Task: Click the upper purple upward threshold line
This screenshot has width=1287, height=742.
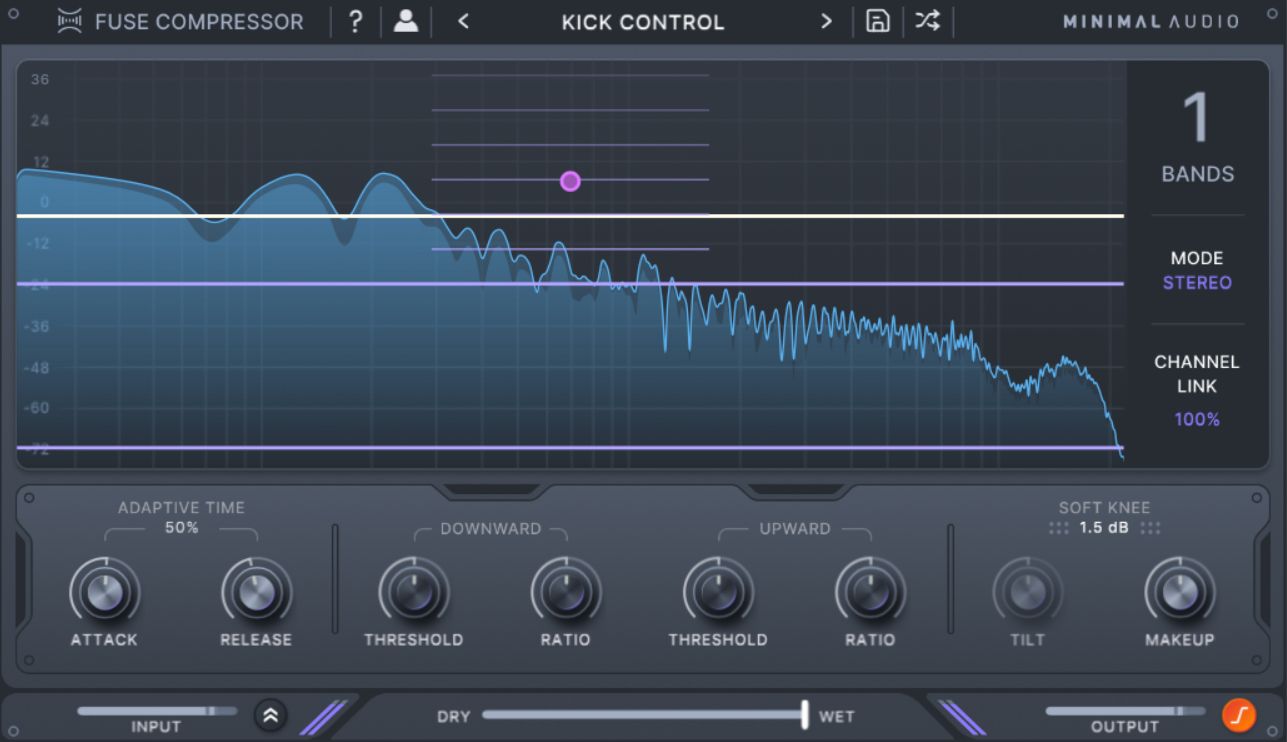Action: tap(570, 284)
